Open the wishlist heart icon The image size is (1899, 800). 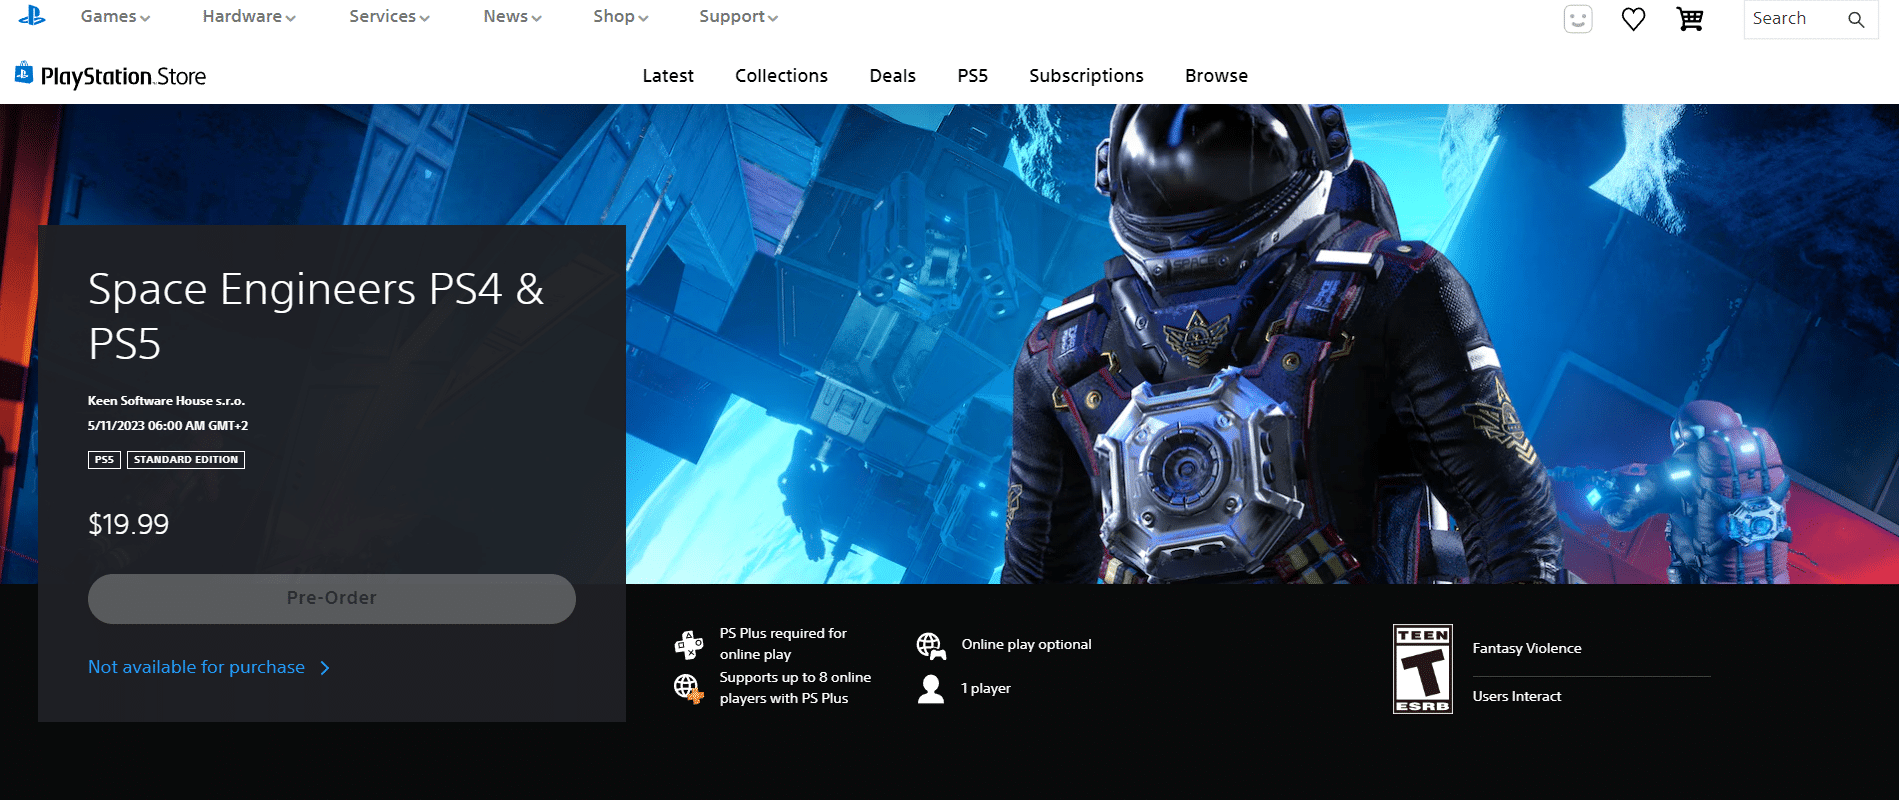pos(1633,19)
